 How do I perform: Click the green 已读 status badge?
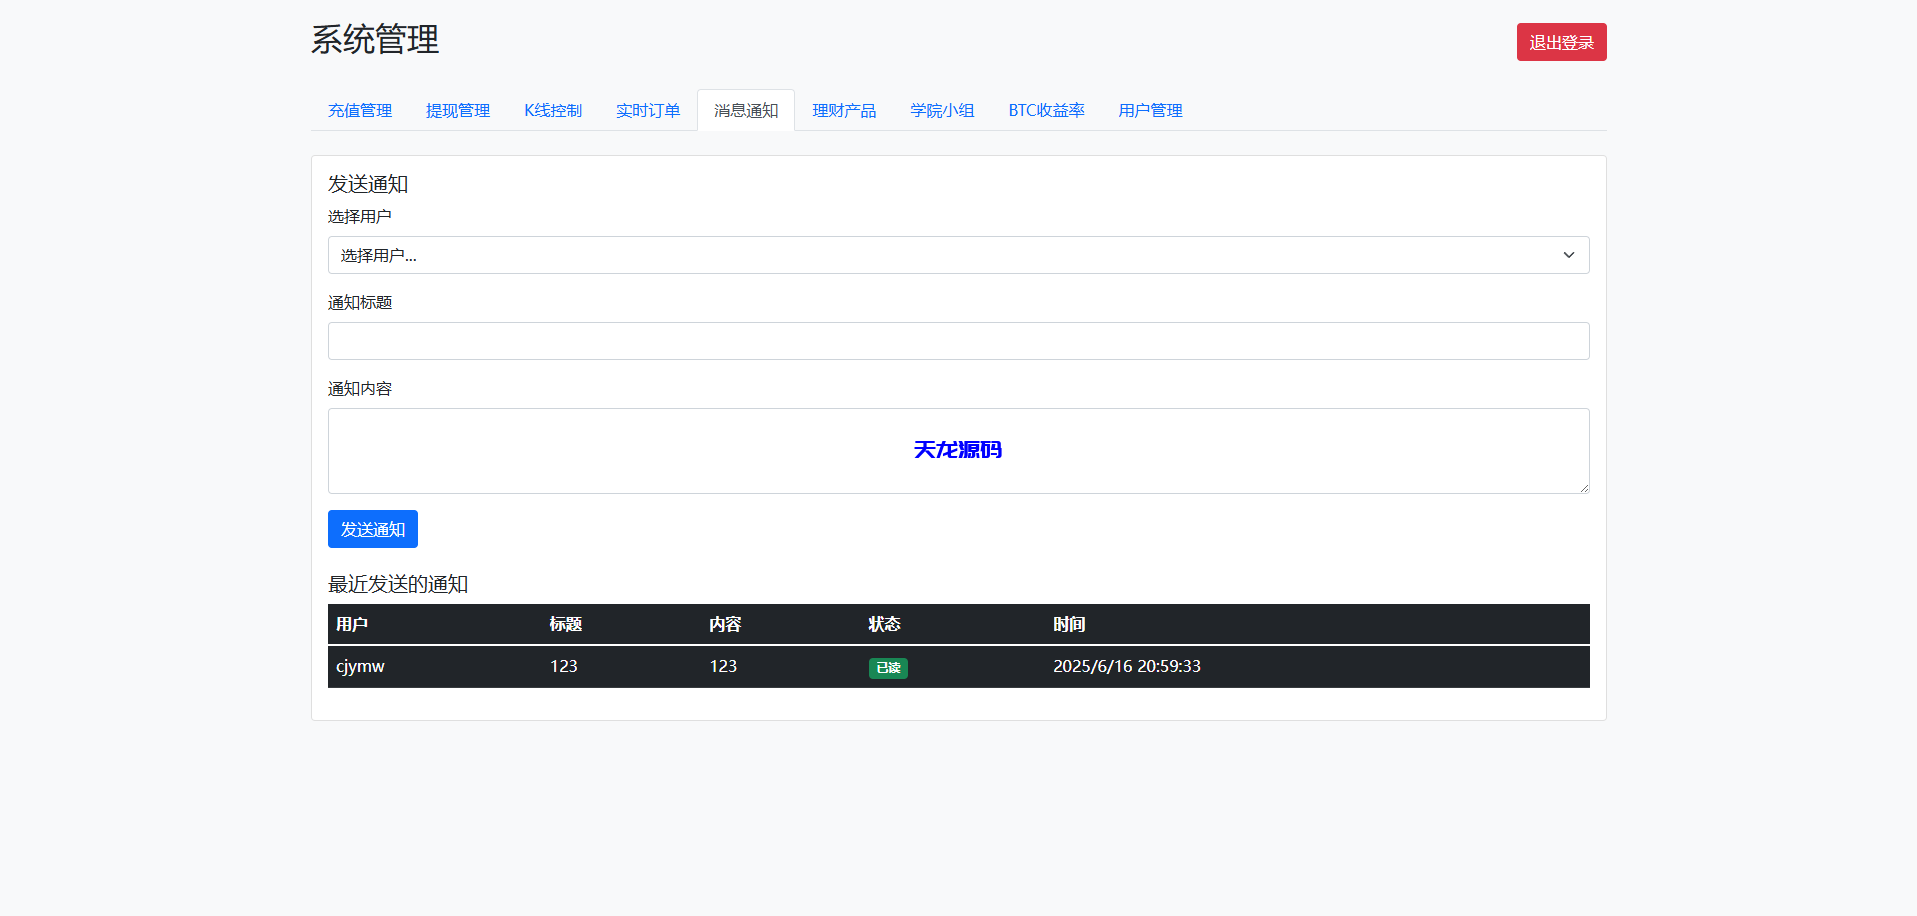click(x=888, y=668)
